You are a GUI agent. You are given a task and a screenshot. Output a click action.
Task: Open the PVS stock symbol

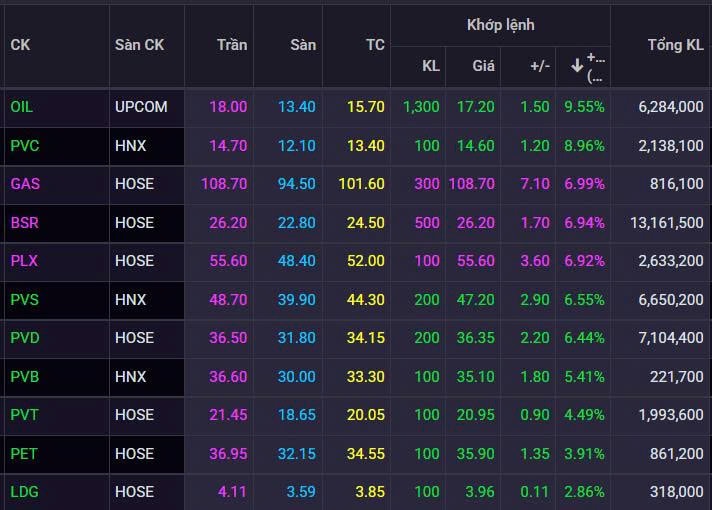24,299
